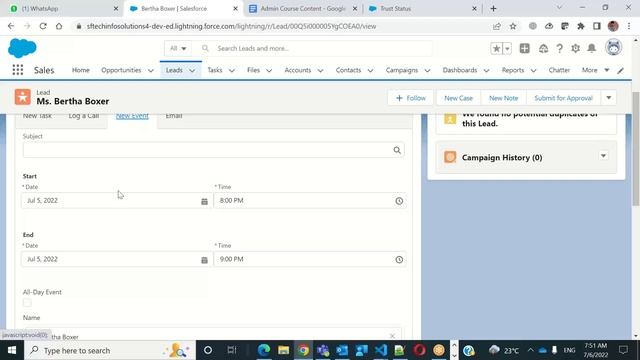Follow this lead

coord(410,98)
